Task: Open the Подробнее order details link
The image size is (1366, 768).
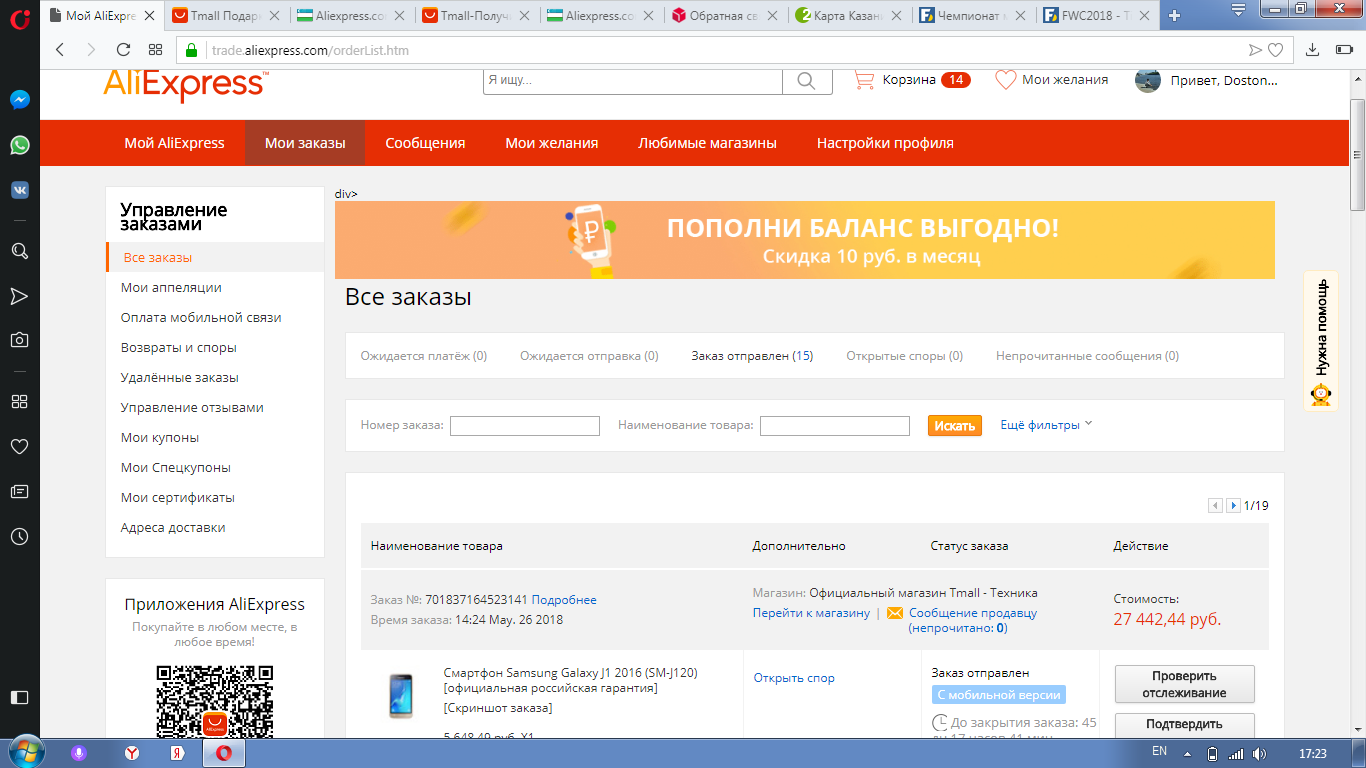Action: [564, 600]
